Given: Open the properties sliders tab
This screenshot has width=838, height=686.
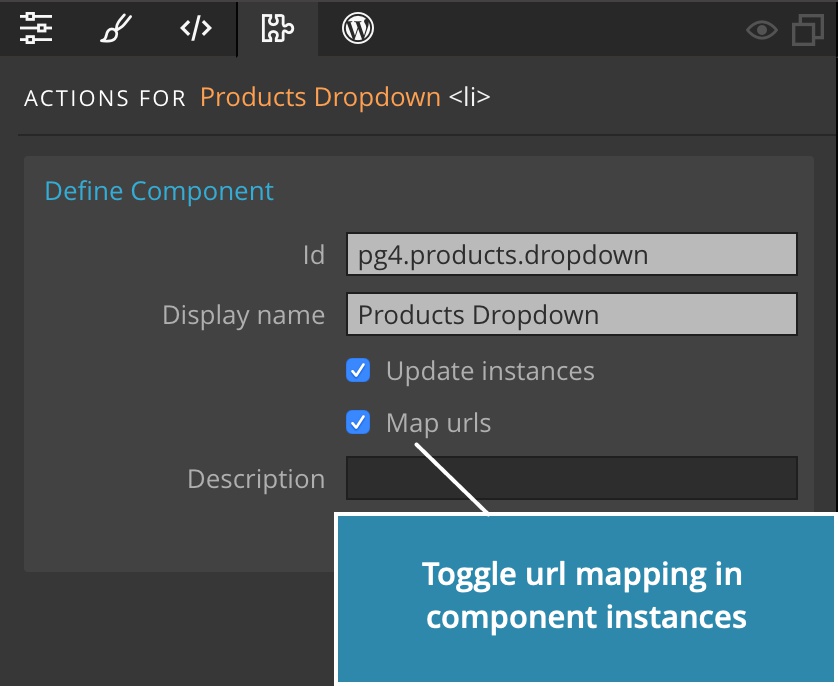Looking at the screenshot, I should pos(36,28).
